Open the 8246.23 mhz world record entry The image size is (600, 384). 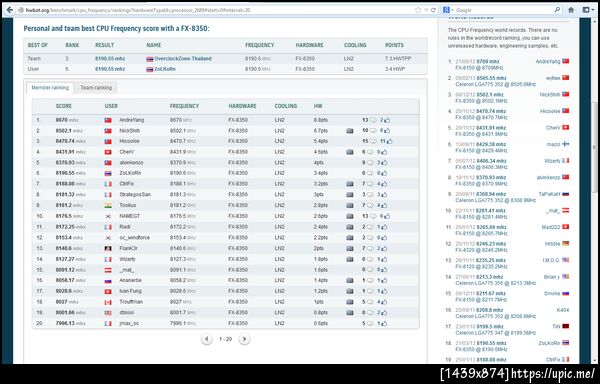tap(491, 244)
